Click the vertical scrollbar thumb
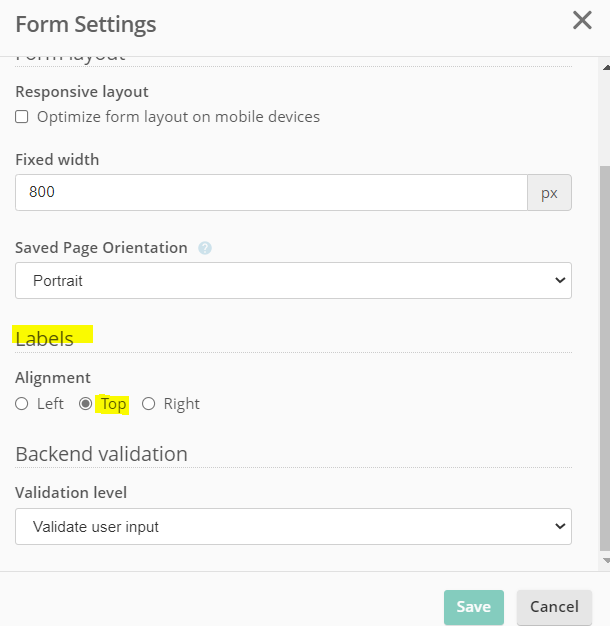 pyautogui.click(x=604, y=350)
